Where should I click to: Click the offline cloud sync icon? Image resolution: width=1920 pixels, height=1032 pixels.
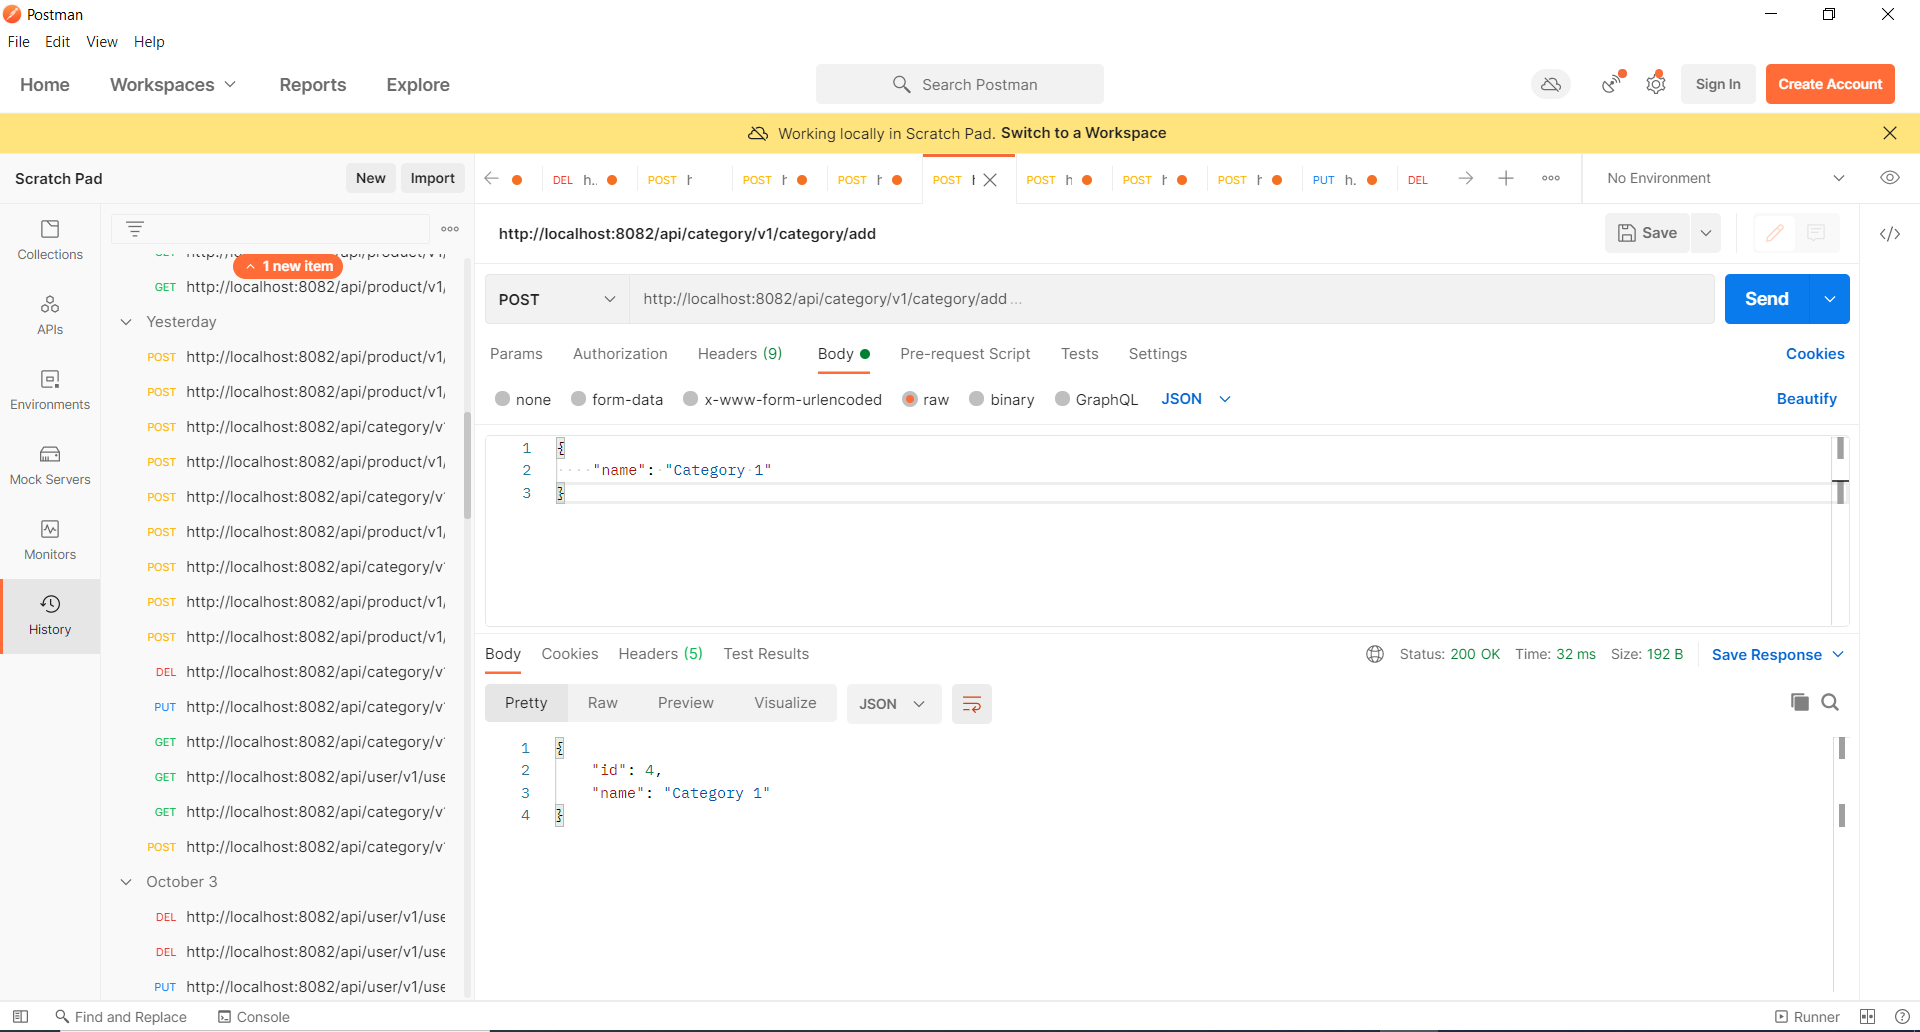[1551, 84]
